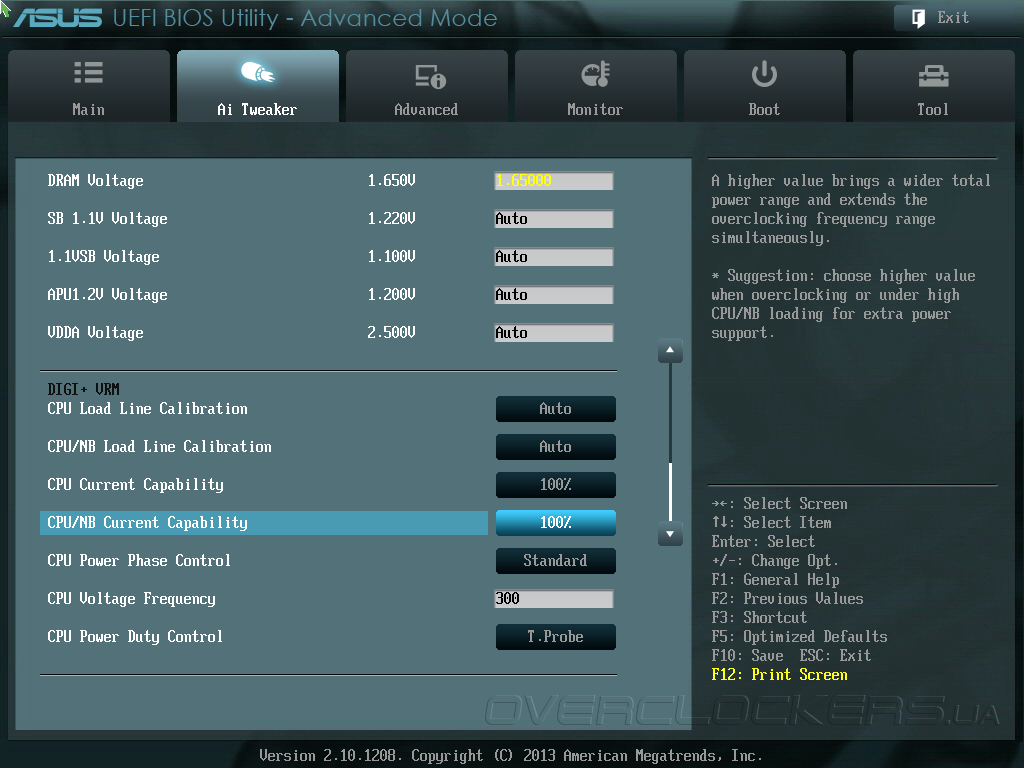This screenshot has width=1024, height=768.
Task: Click the Main tab list icon
Action: [88, 72]
